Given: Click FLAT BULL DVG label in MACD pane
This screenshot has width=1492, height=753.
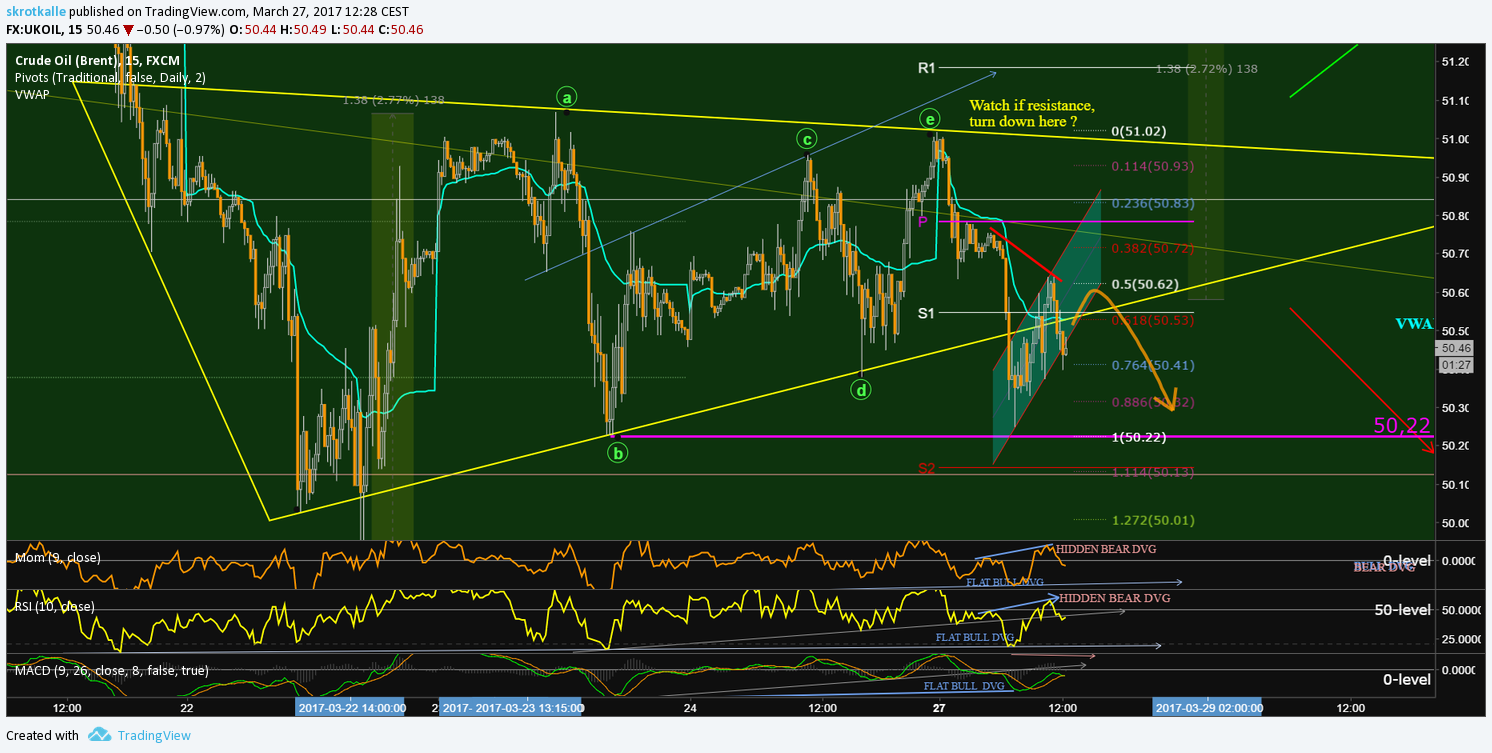Looking at the screenshot, I should click(964, 686).
